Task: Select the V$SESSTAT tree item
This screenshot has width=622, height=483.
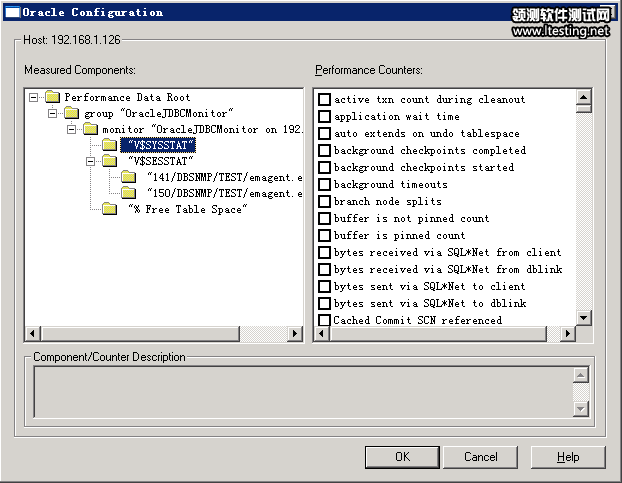Action: point(160,161)
